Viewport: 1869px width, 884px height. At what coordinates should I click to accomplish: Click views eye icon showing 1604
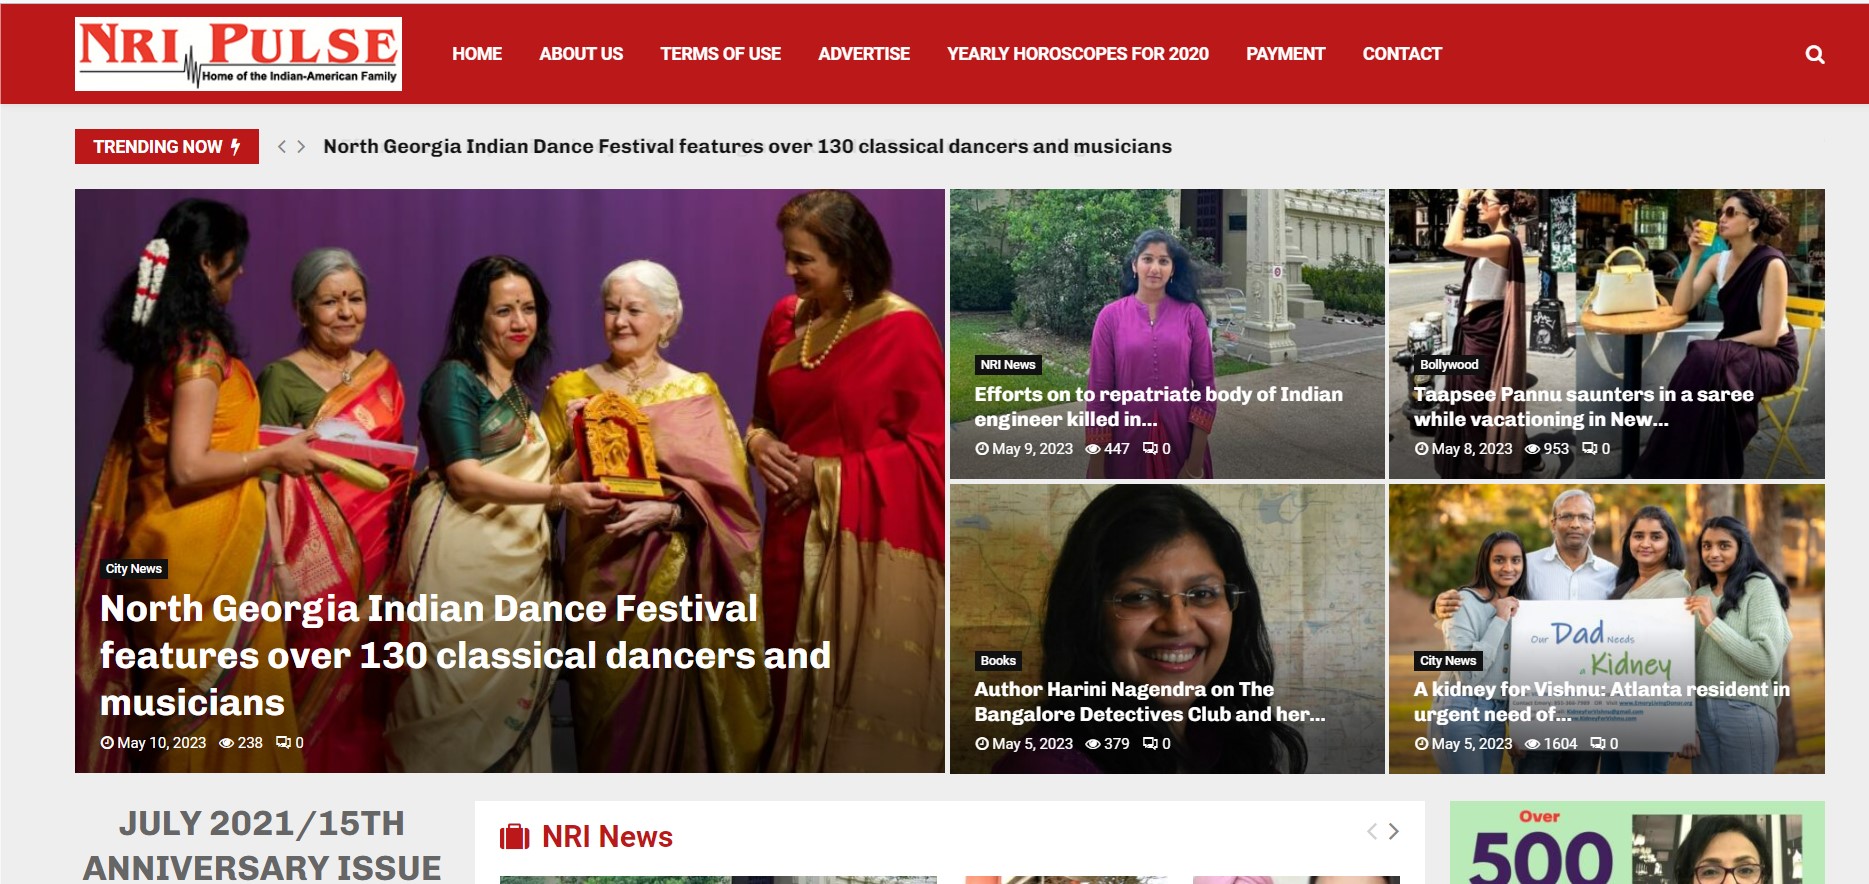(x=1532, y=744)
